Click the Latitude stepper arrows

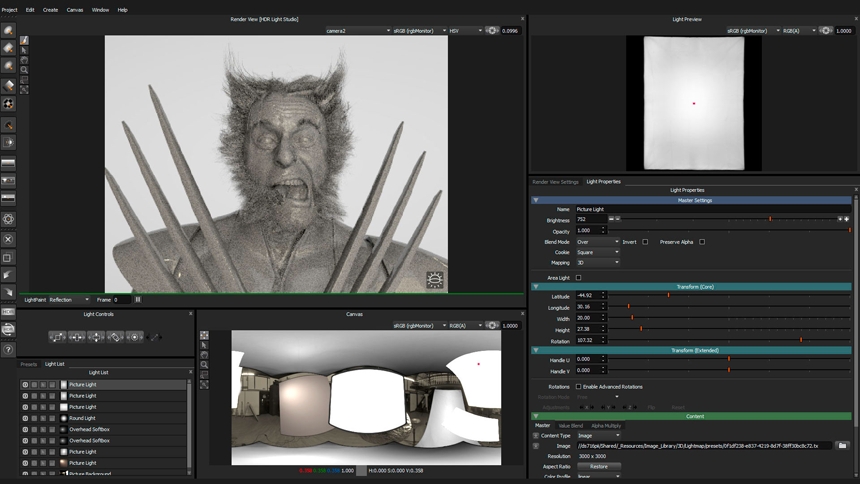click(603, 295)
